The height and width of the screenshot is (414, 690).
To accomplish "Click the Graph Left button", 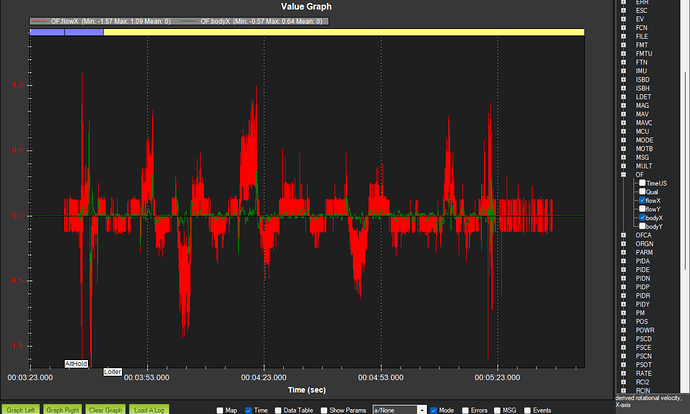I will [x=21, y=410].
